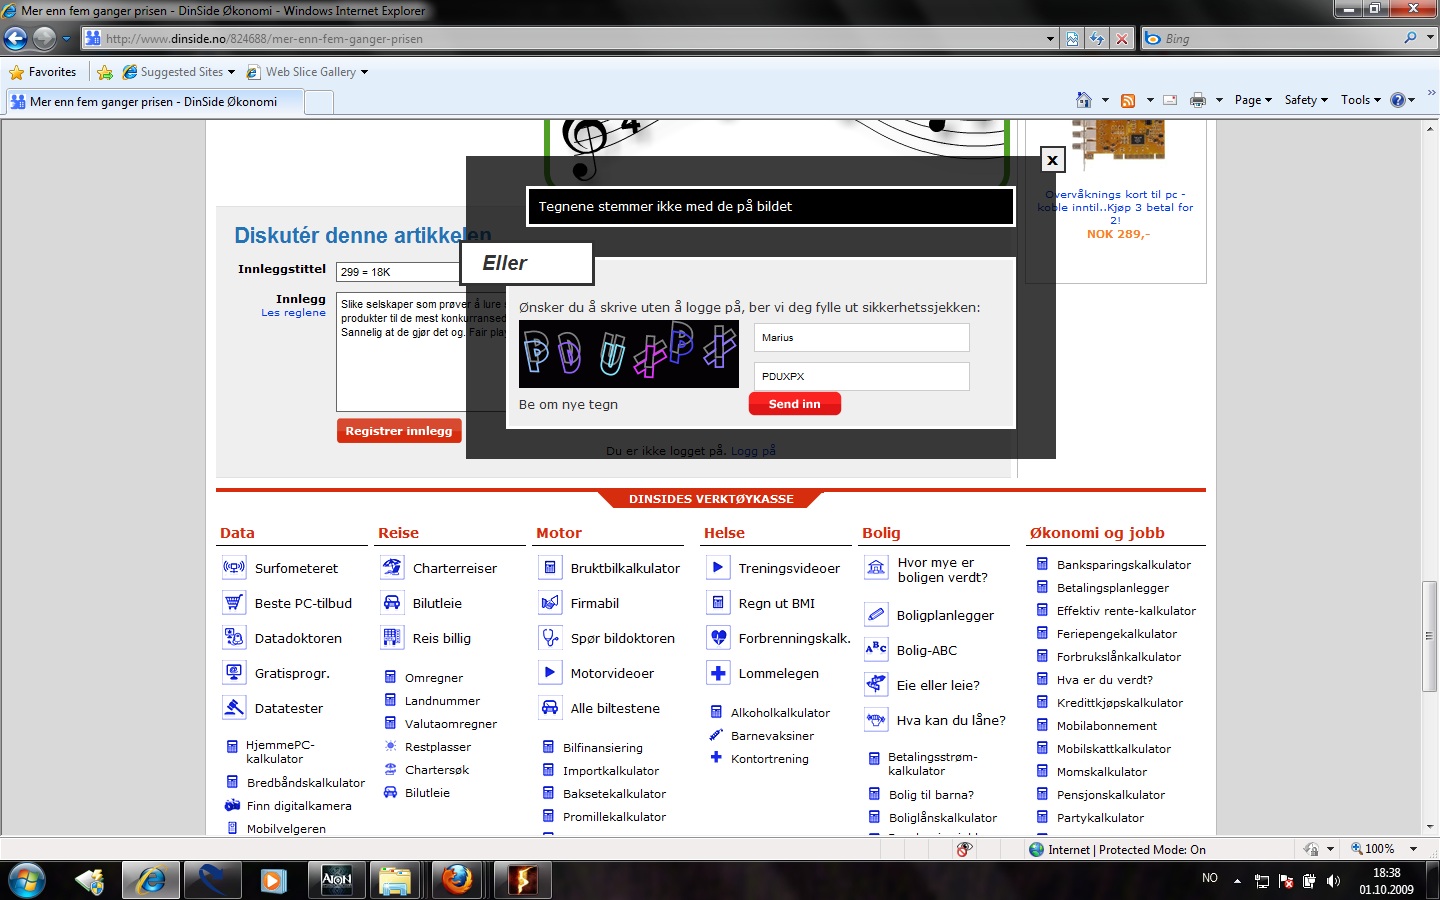Open Les reglene link

293,313
